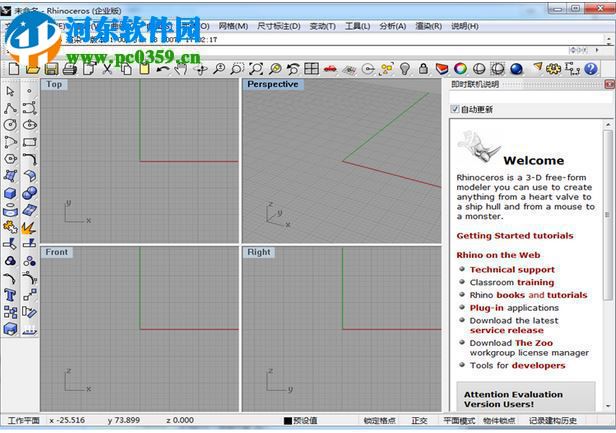Click the red car icon in the toolbar
The width and height of the screenshot is (616, 433).
(330, 70)
